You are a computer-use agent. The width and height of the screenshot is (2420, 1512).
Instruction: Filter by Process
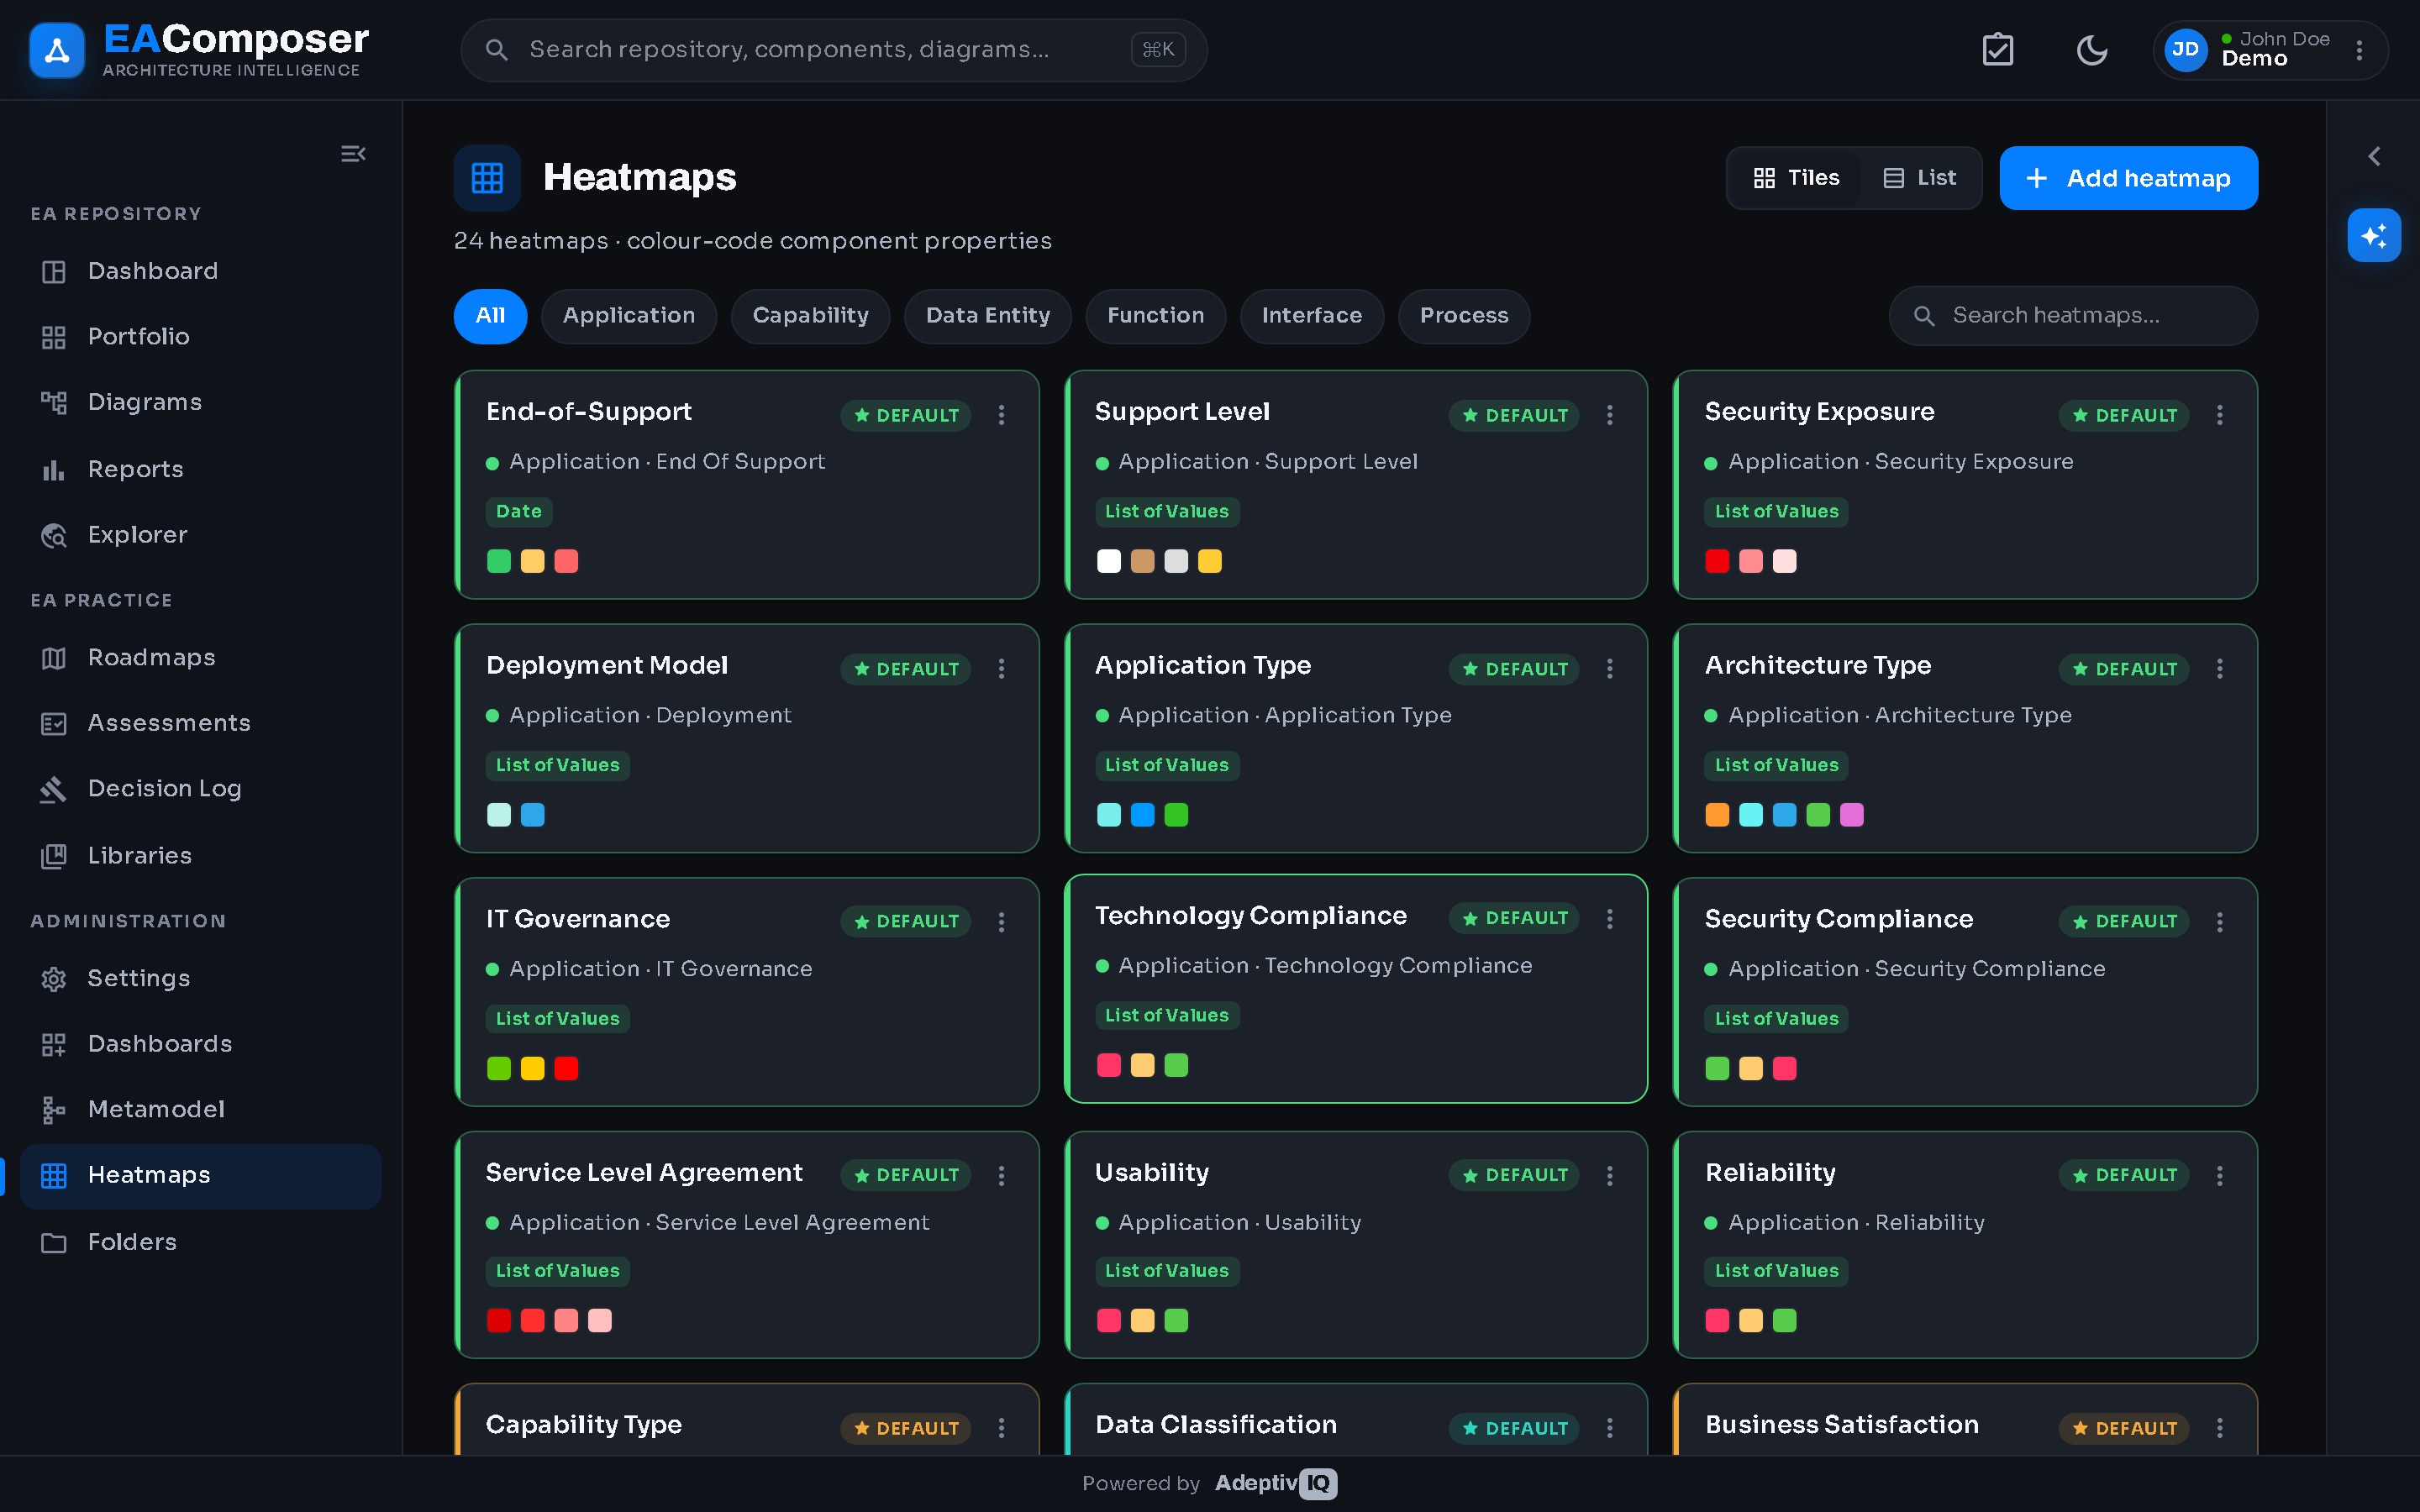click(1464, 316)
